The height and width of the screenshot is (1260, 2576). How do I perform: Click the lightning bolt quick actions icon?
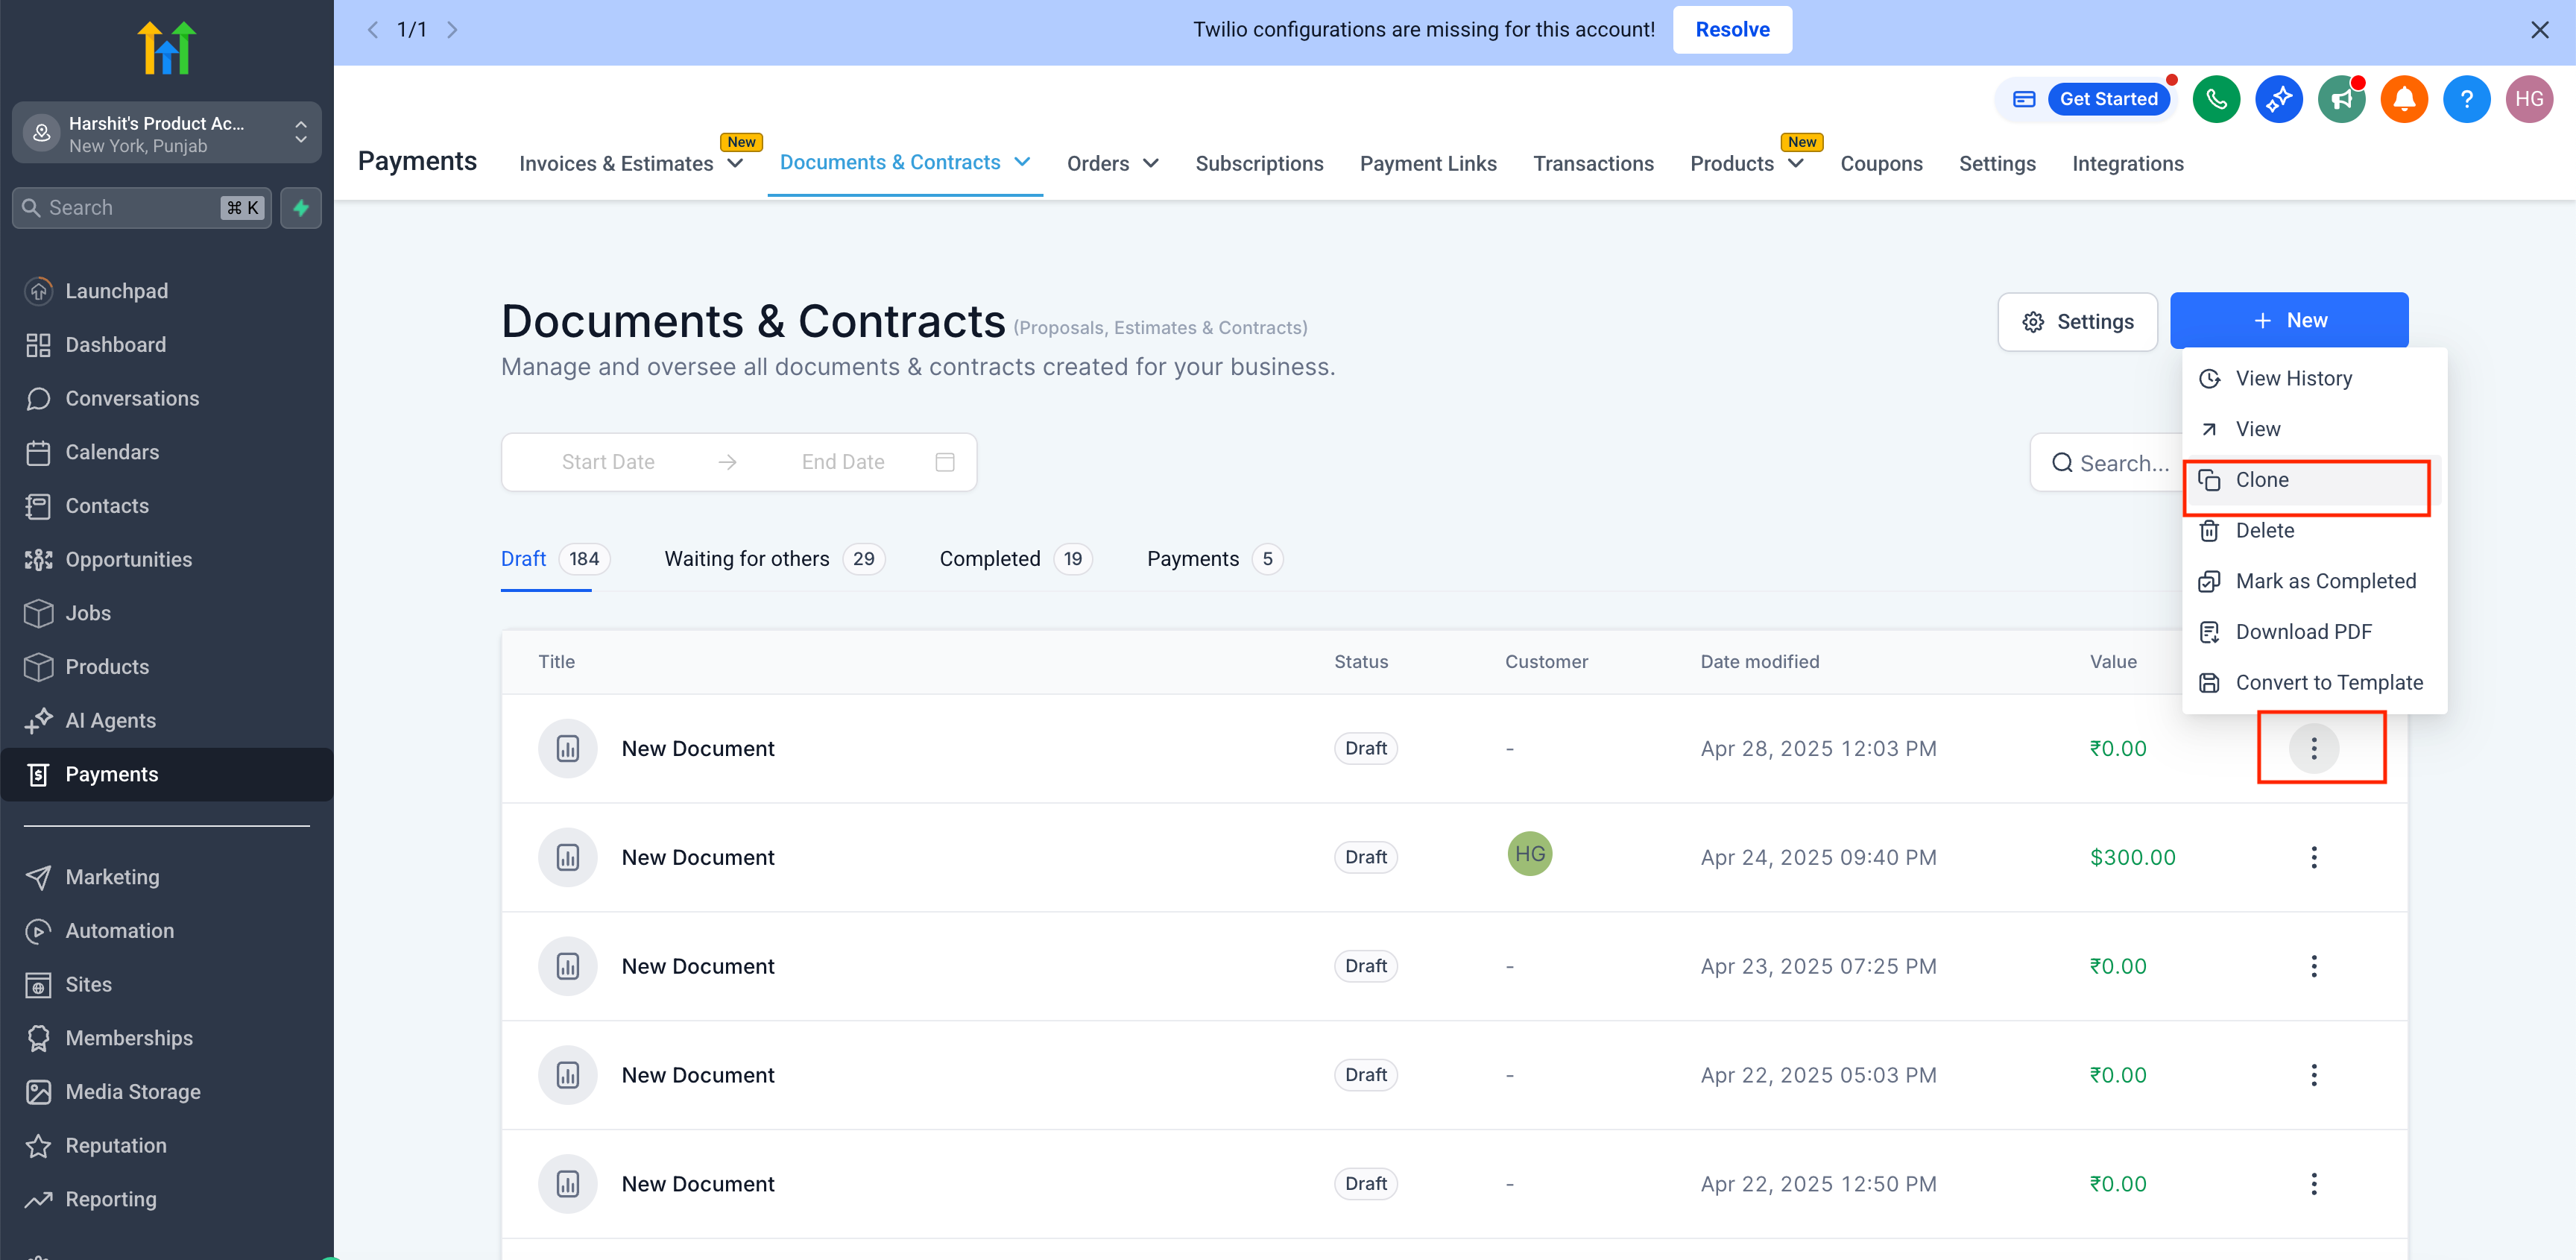(301, 208)
